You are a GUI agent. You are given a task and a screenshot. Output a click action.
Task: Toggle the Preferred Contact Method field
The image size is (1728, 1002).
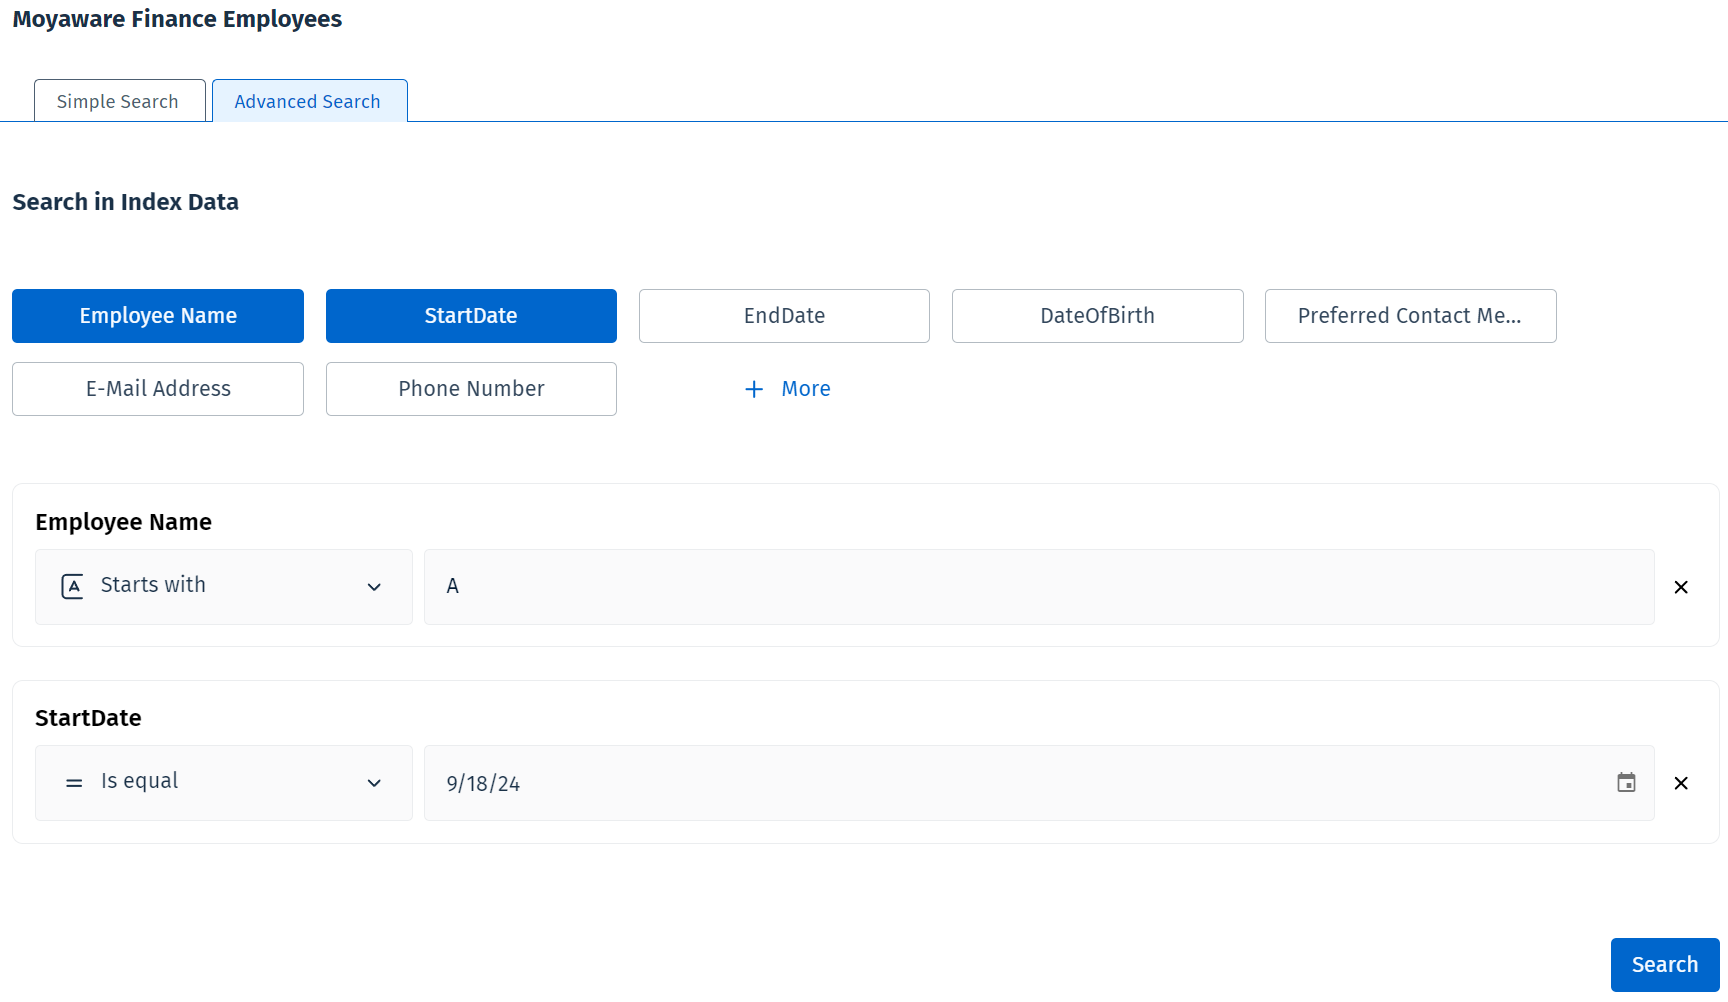[1410, 316]
